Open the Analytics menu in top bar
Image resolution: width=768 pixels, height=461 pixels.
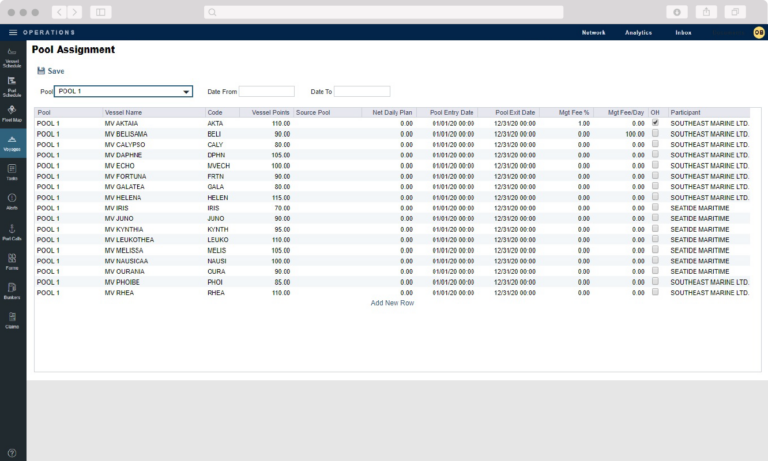(x=638, y=32)
